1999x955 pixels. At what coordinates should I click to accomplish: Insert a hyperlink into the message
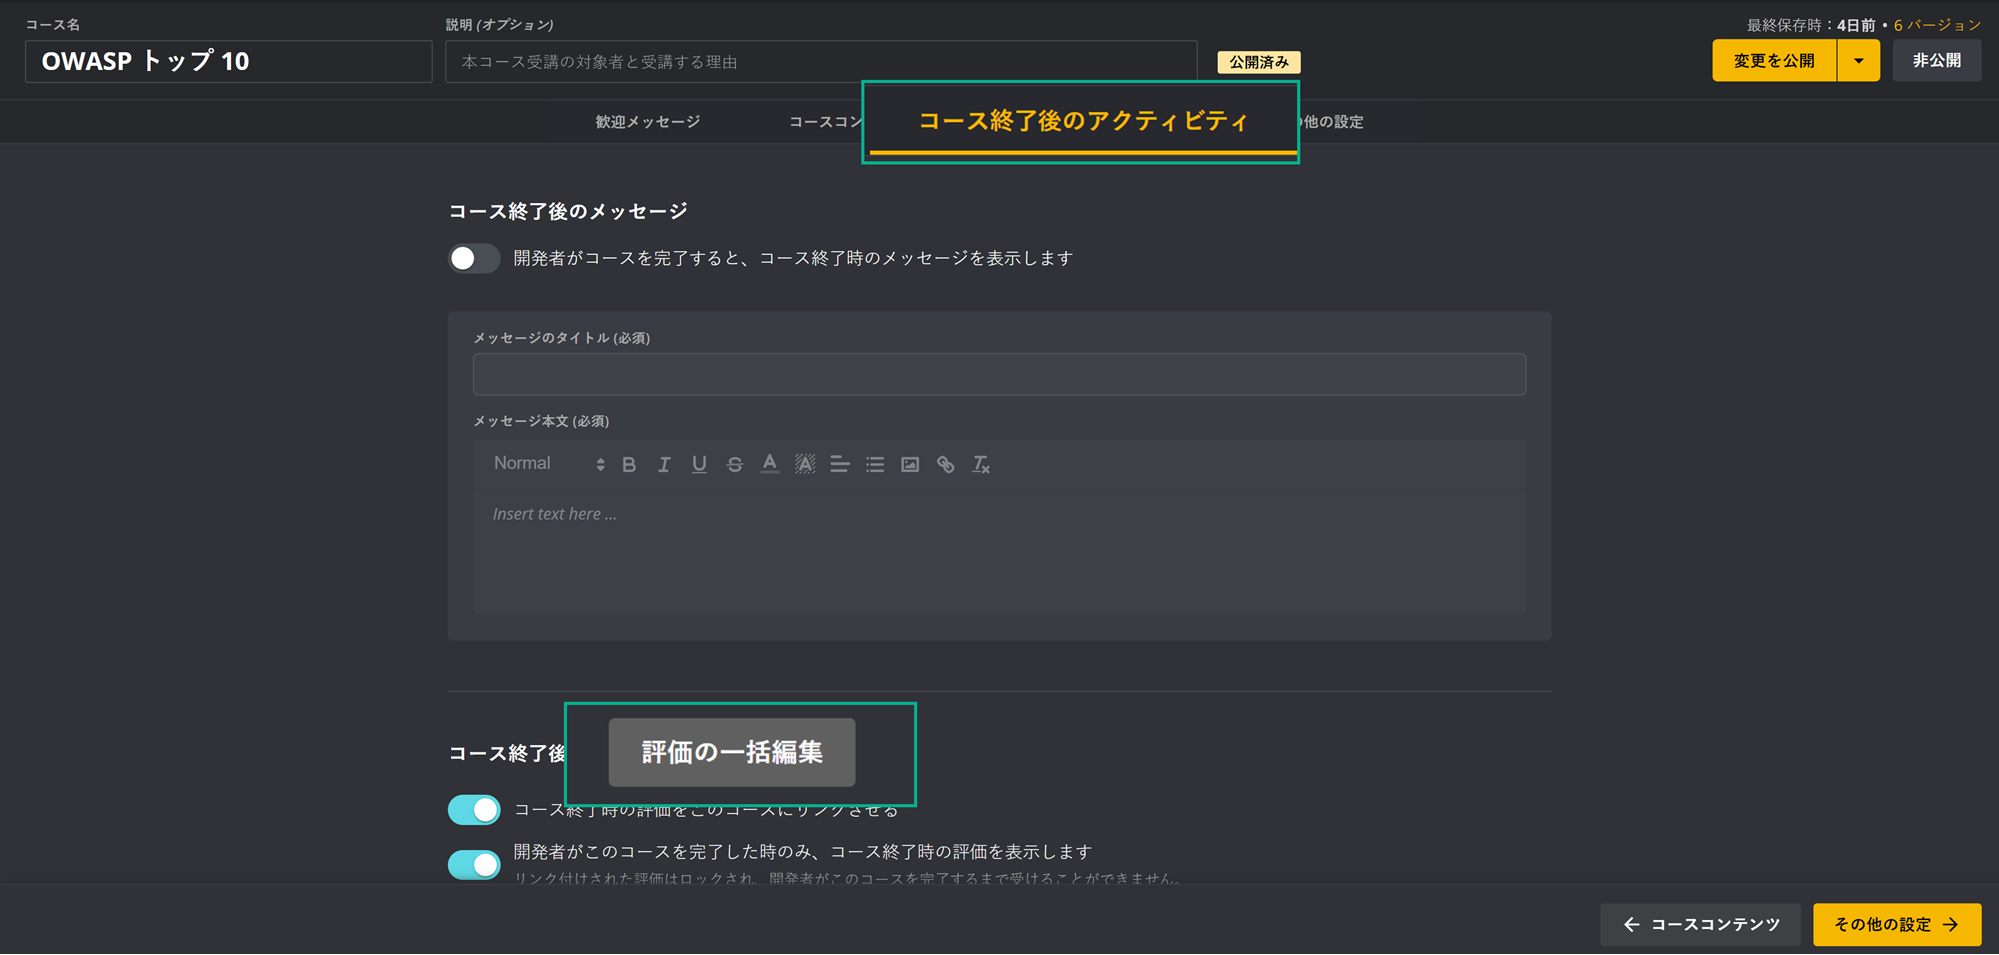click(x=945, y=464)
